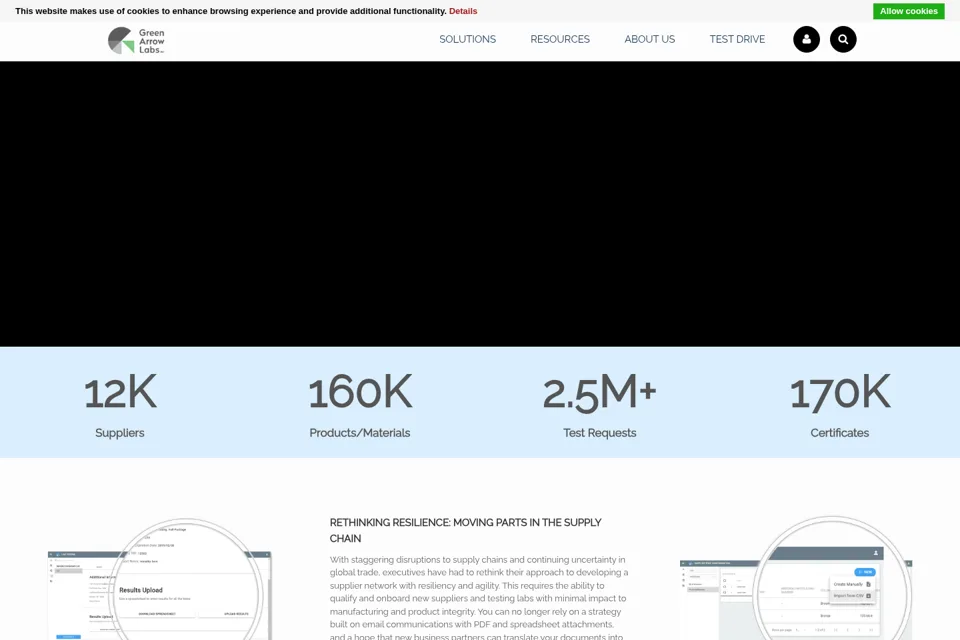Click the 12K Suppliers figure
This screenshot has height=640, width=960.
coord(120,392)
